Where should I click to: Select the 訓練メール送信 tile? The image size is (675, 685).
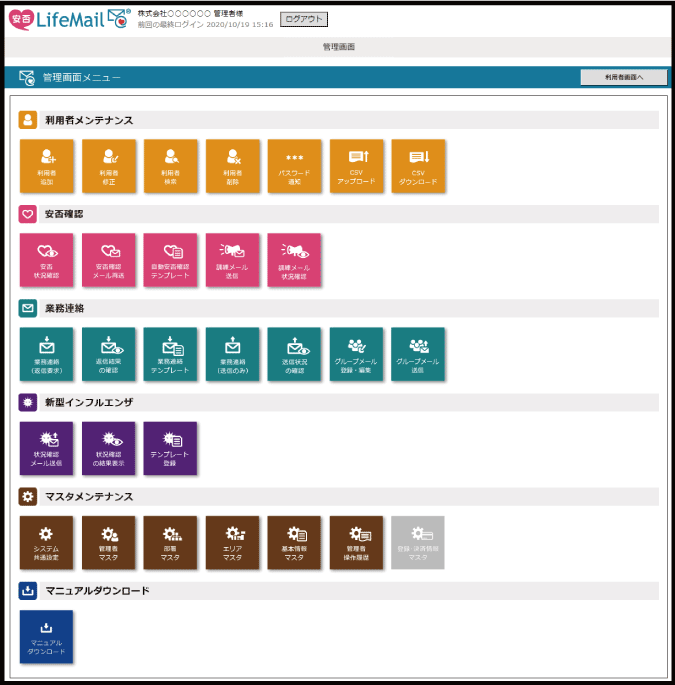click(232, 259)
